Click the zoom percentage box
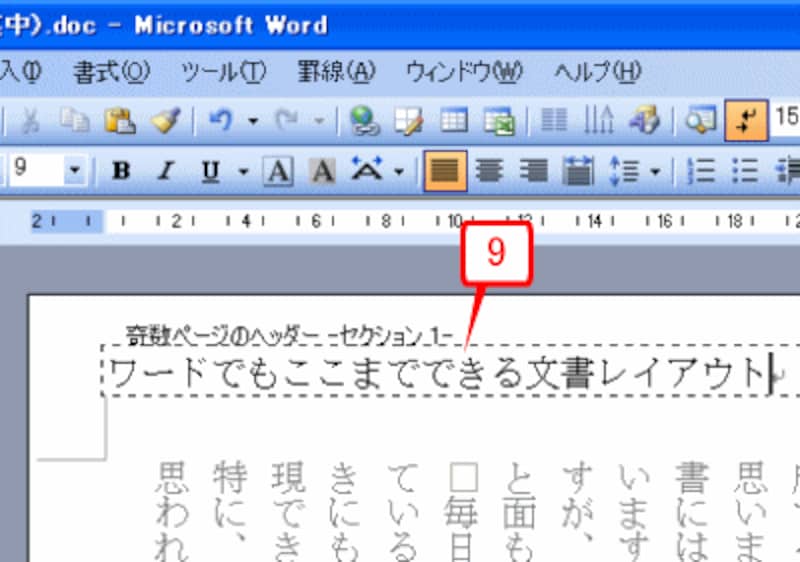This screenshot has width=800, height=562. (x=786, y=118)
